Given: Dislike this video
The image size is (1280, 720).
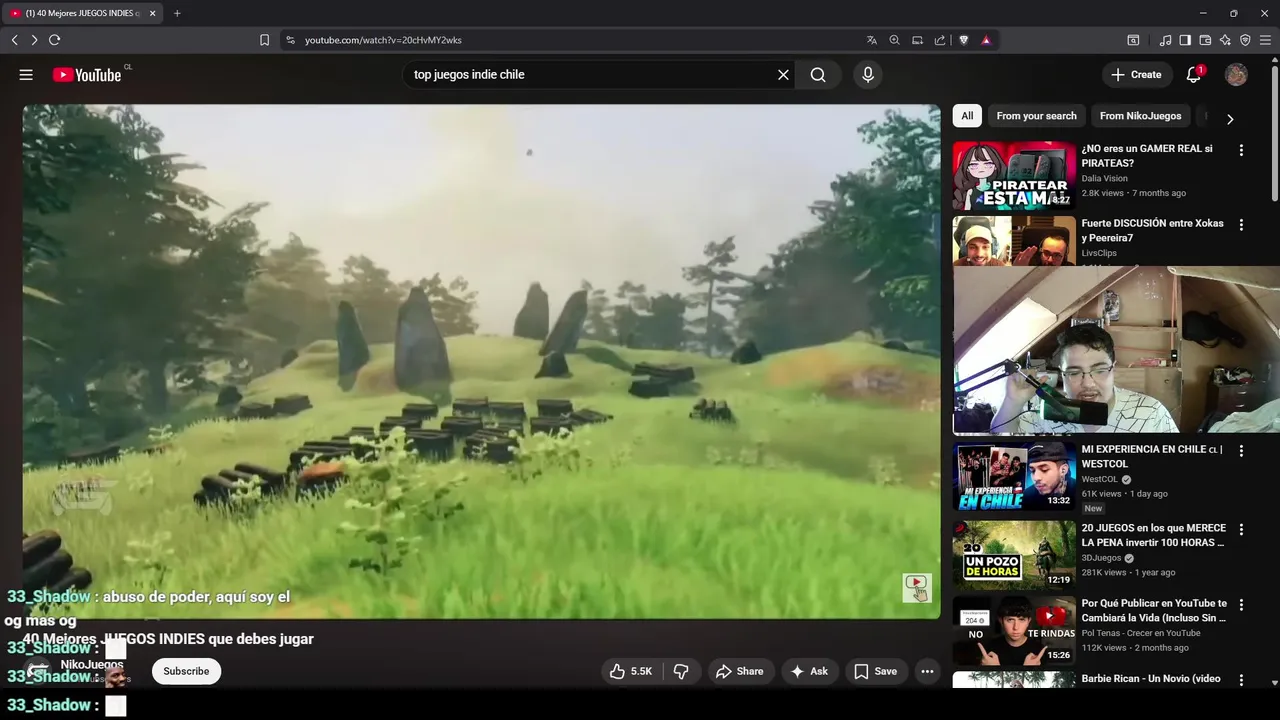Looking at the screenshot, I should pos(681,671).
